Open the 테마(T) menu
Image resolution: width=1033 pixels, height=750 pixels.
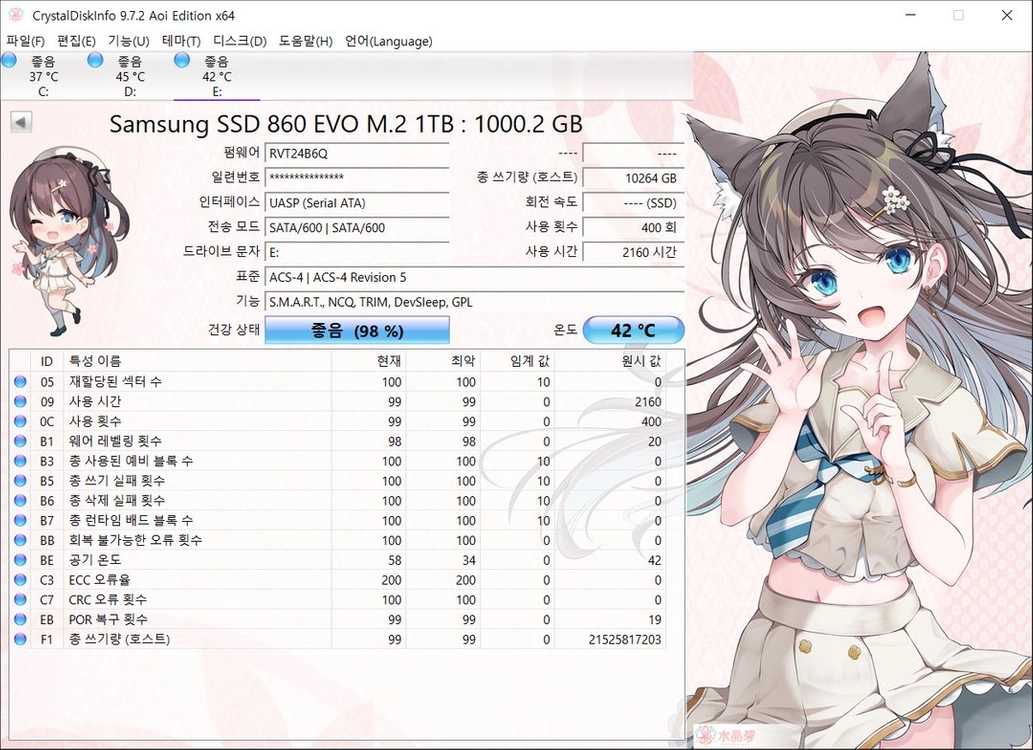pos(181,41)
